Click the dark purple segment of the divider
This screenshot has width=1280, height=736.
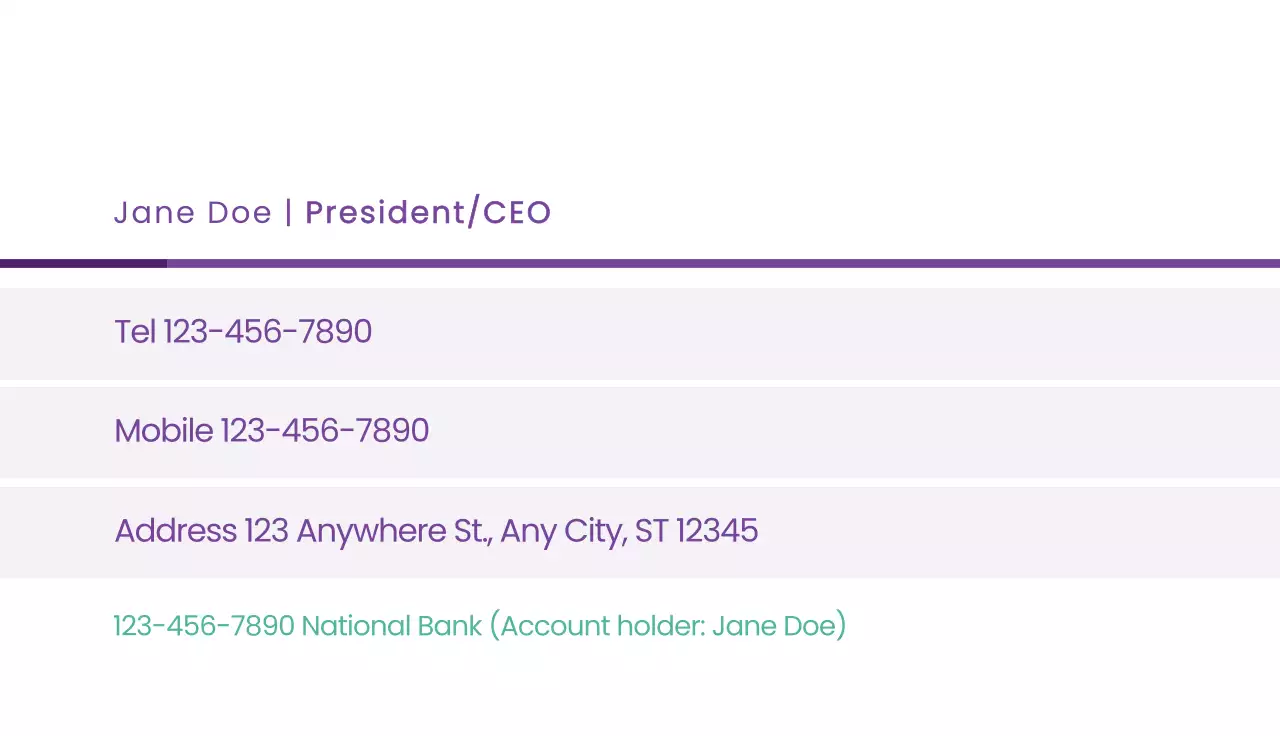[x=83, y=264]
